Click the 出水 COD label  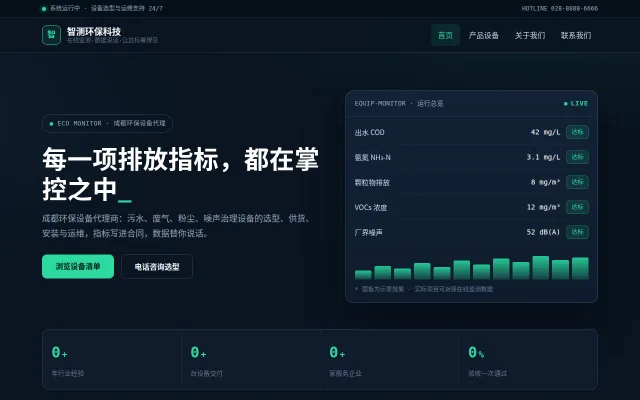click(x=369, y=132)
